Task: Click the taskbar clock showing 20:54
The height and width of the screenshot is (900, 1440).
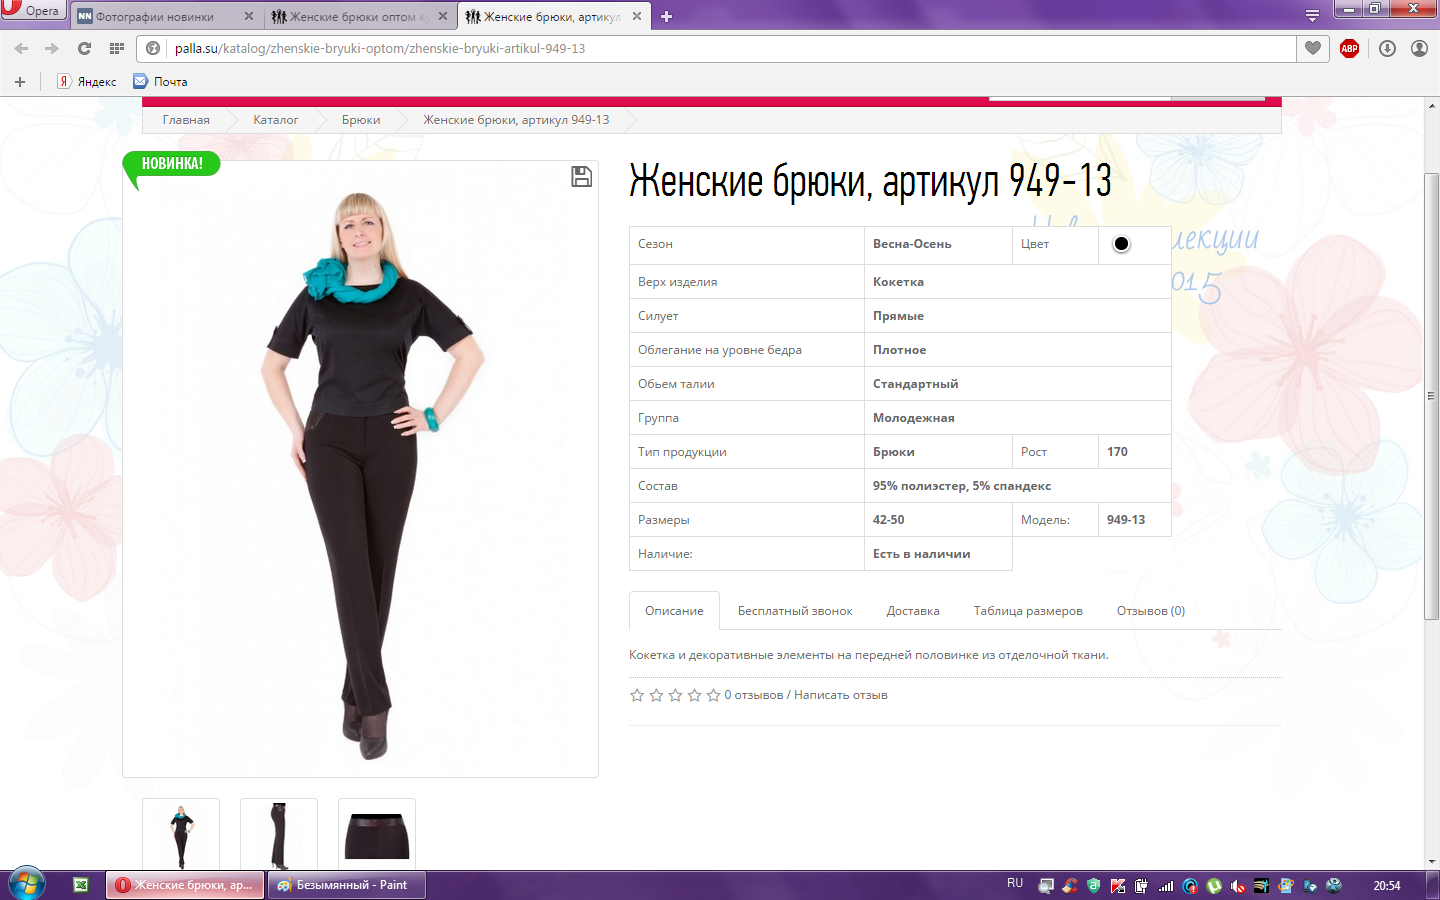Action: [x=1387, y=886]
